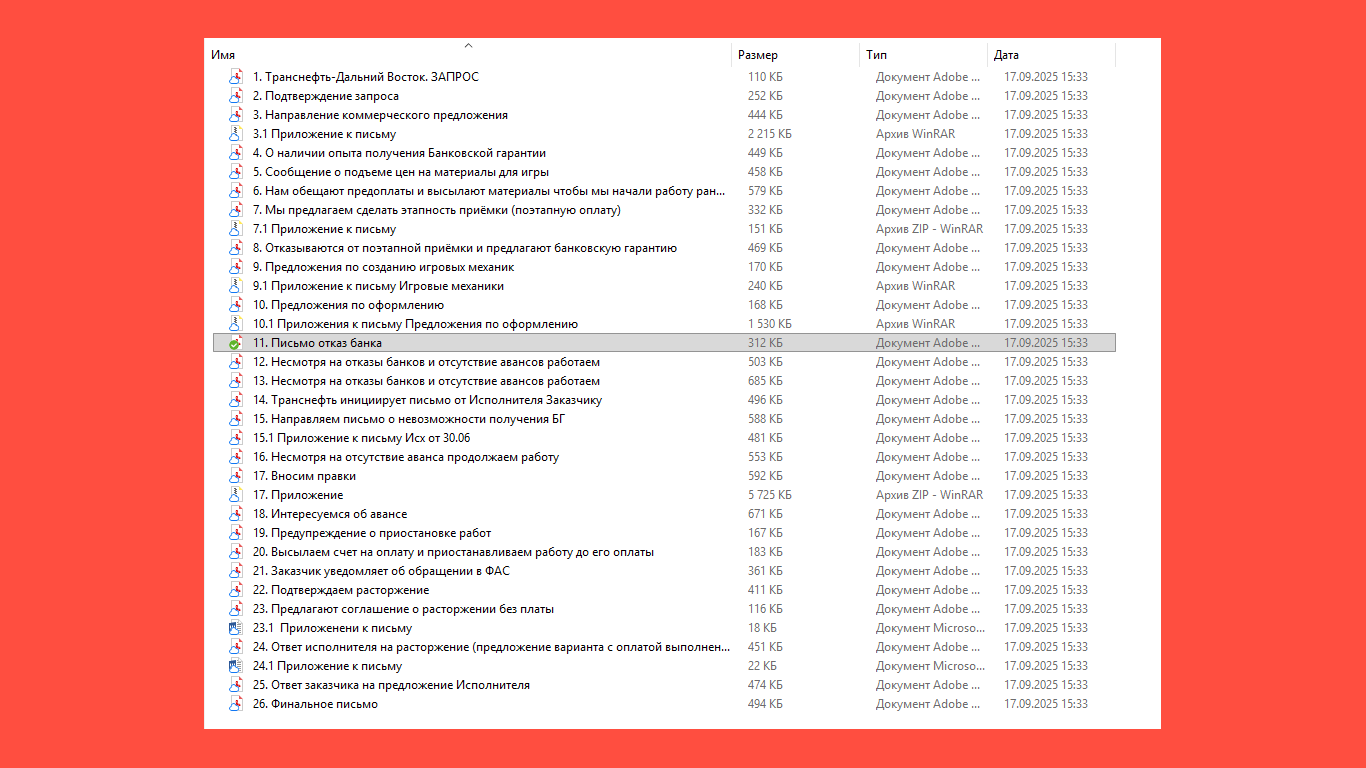Click the PDF icon of "14. Транснефть инициирует письмо"
This screenshot has height=768, width=1366.
[x=235, y=400]
